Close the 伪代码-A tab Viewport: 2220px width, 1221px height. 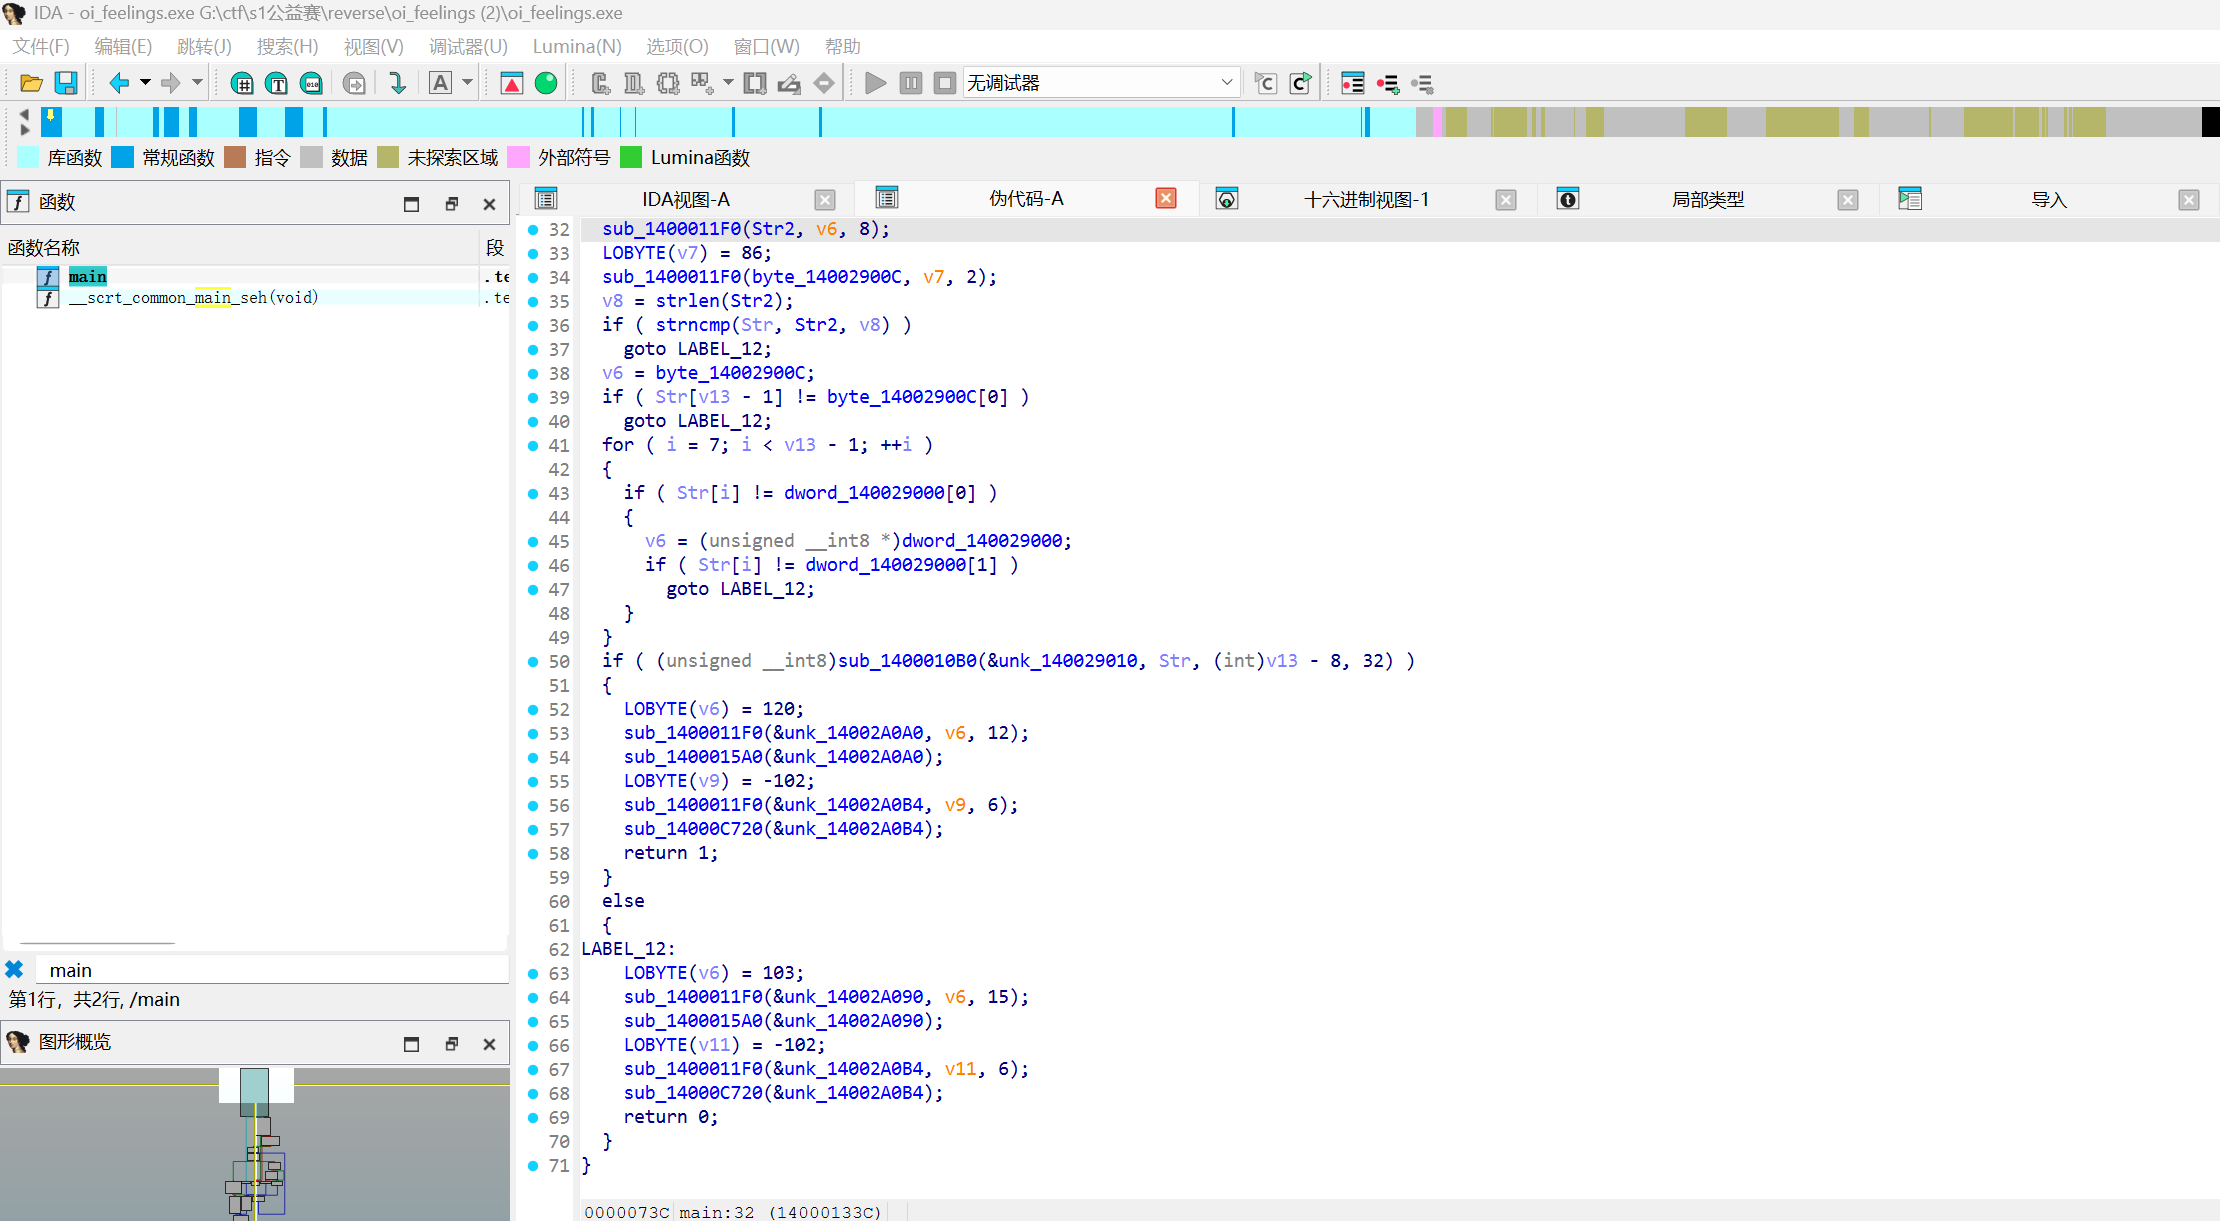(1165, 198)
